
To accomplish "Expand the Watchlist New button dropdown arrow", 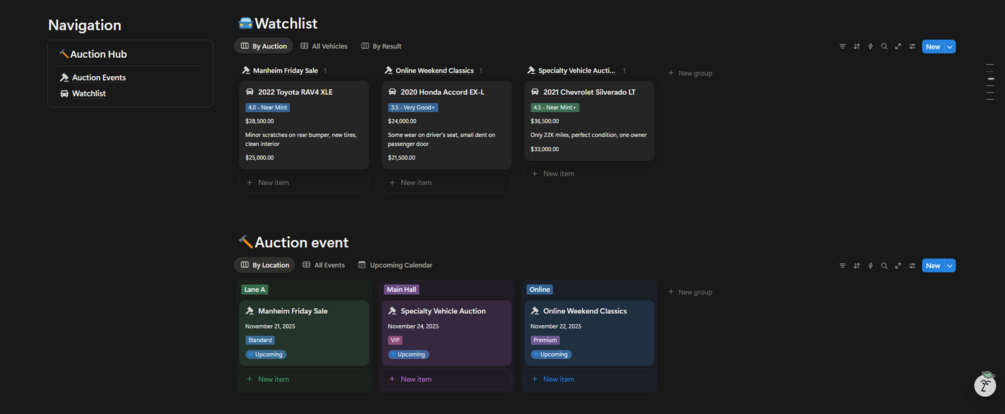I will click(950, 46).
